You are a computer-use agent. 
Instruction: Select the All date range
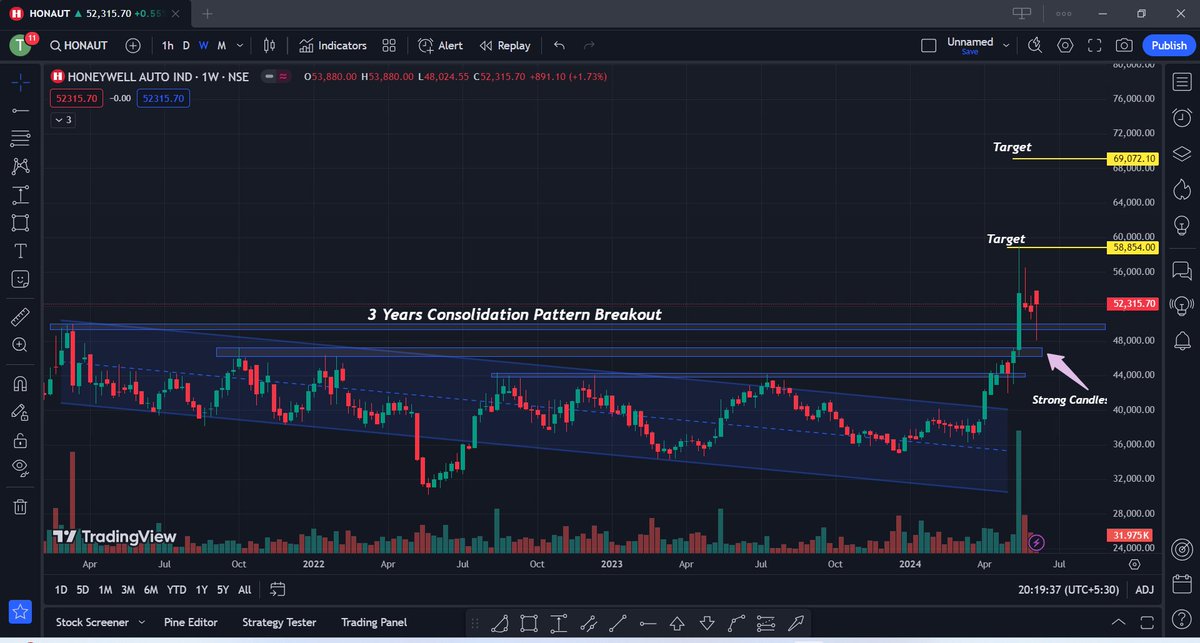pos(245,589)
